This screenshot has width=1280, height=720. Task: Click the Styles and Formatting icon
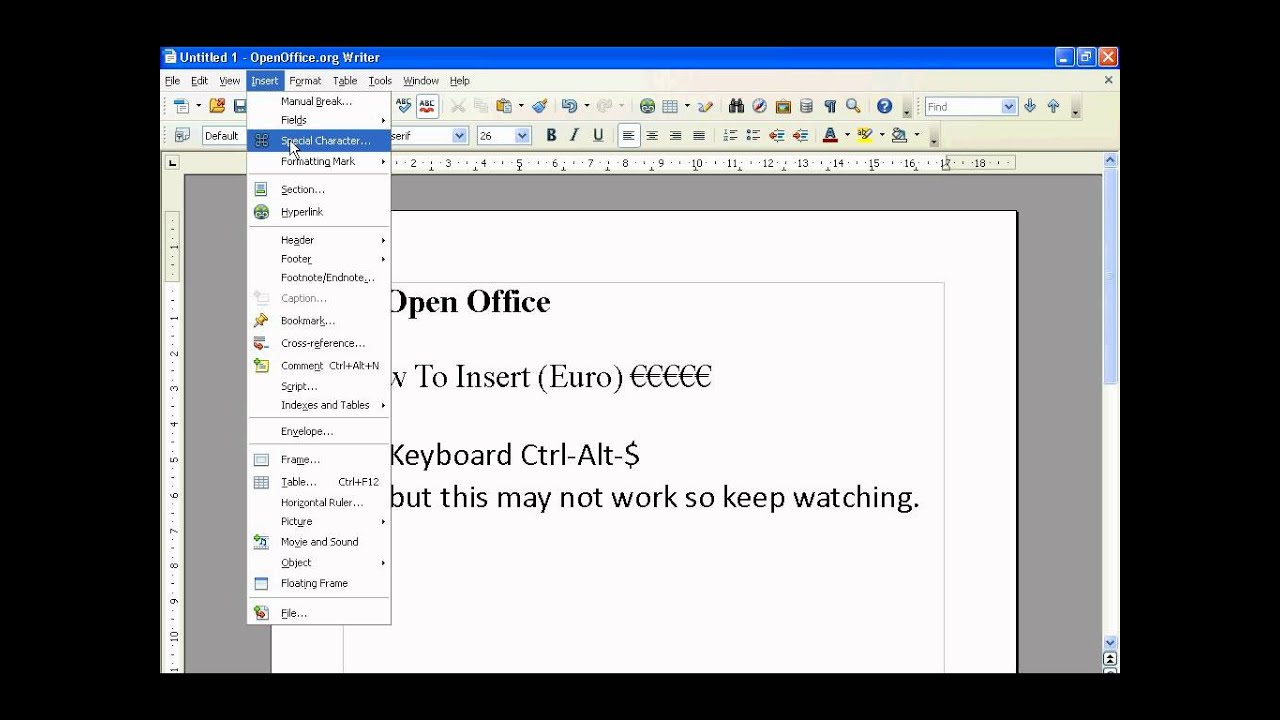tap(182, 135)
